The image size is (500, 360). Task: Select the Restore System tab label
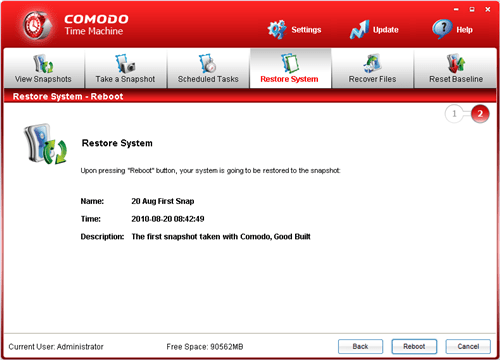[x=289, y=79]
